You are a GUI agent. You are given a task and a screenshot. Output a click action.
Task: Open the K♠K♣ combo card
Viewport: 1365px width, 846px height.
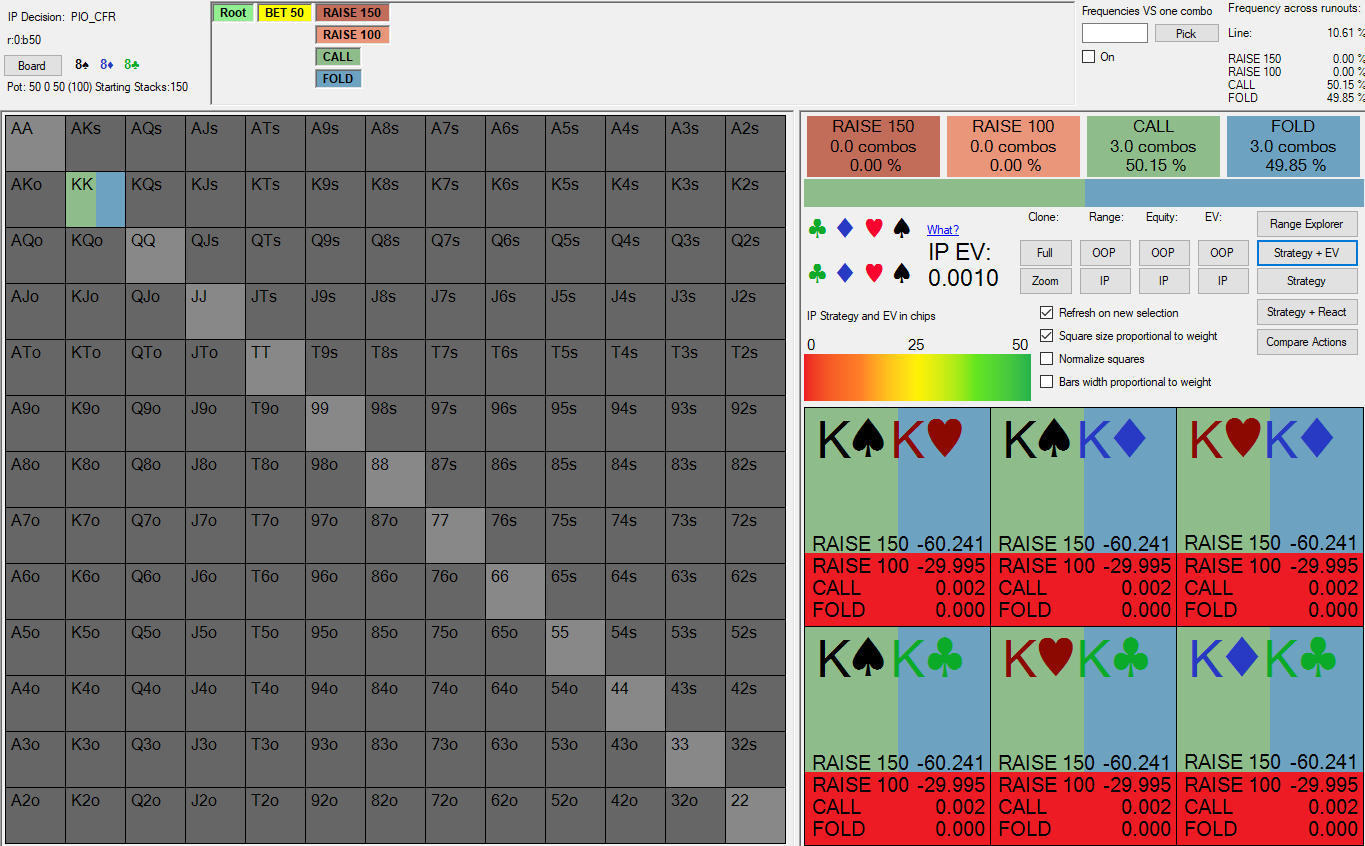tap(897, 735)
